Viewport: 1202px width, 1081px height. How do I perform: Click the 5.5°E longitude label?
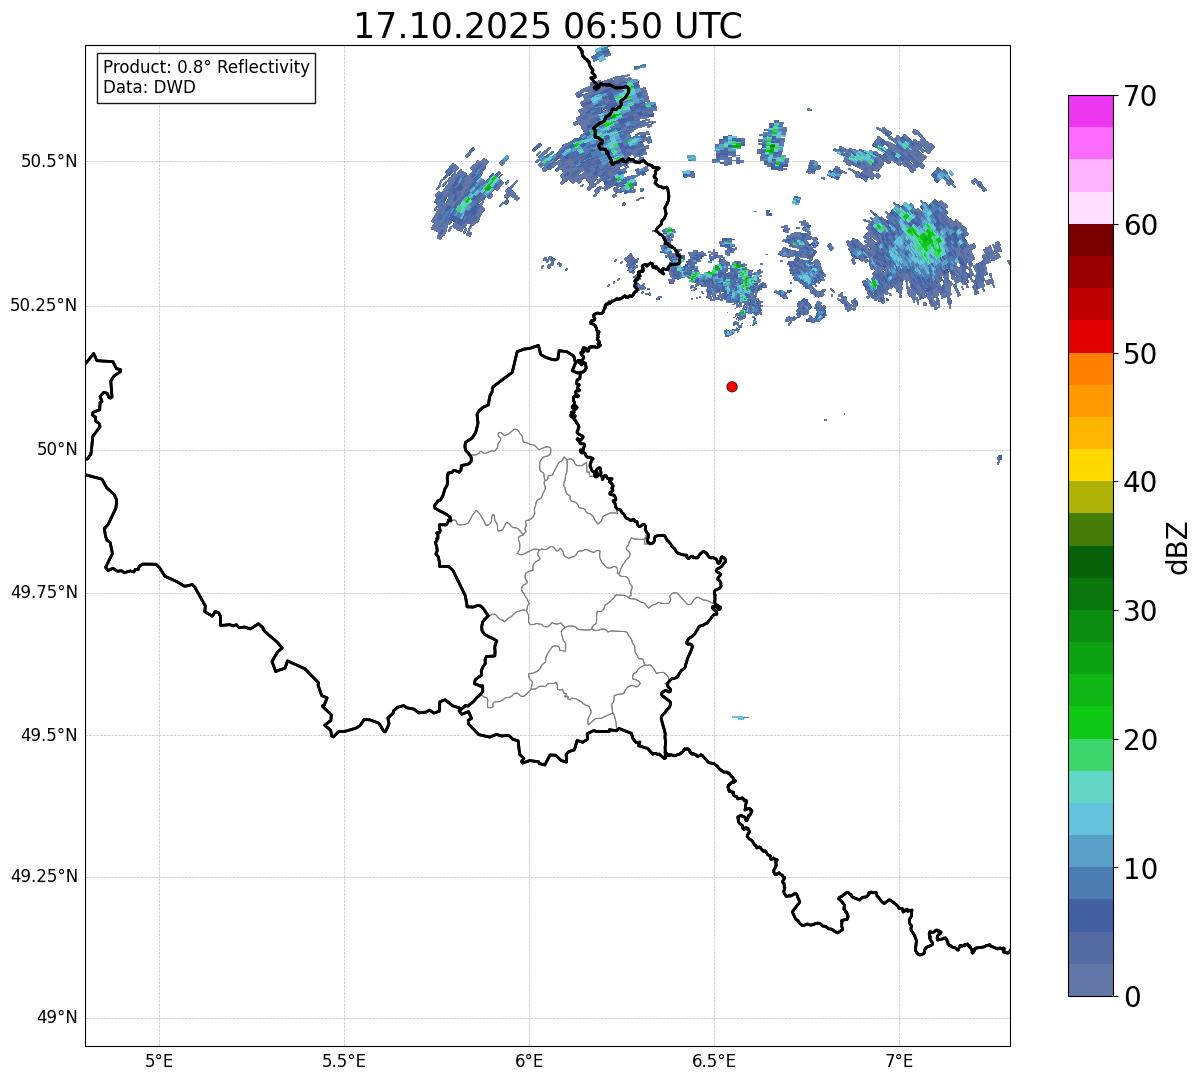344,1060
